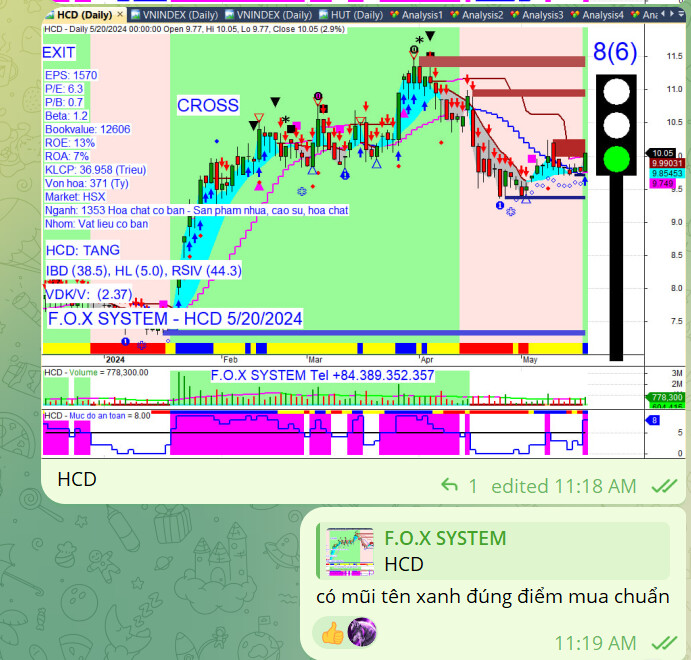This screenshot has height=660, width=691.
Task: Click the EPS: 1570 text
Action: (x=71, y=75)
